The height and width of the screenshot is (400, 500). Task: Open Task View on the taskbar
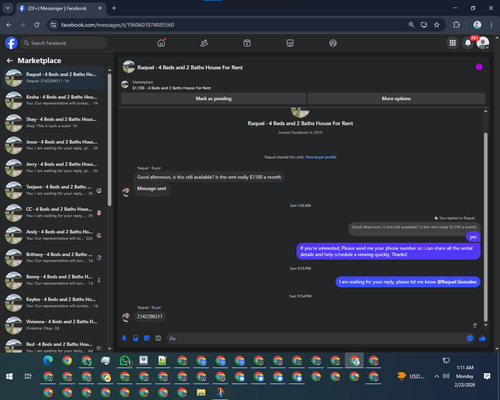click(x=28, y=376)
